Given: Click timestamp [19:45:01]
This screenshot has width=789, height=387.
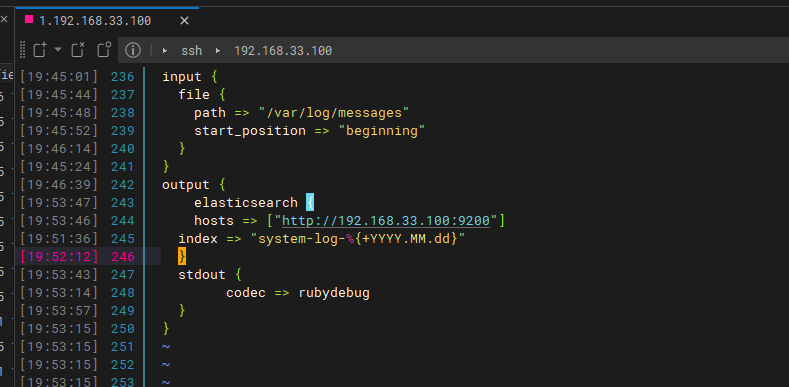Looking at the screenshot, I should [58, 77].
